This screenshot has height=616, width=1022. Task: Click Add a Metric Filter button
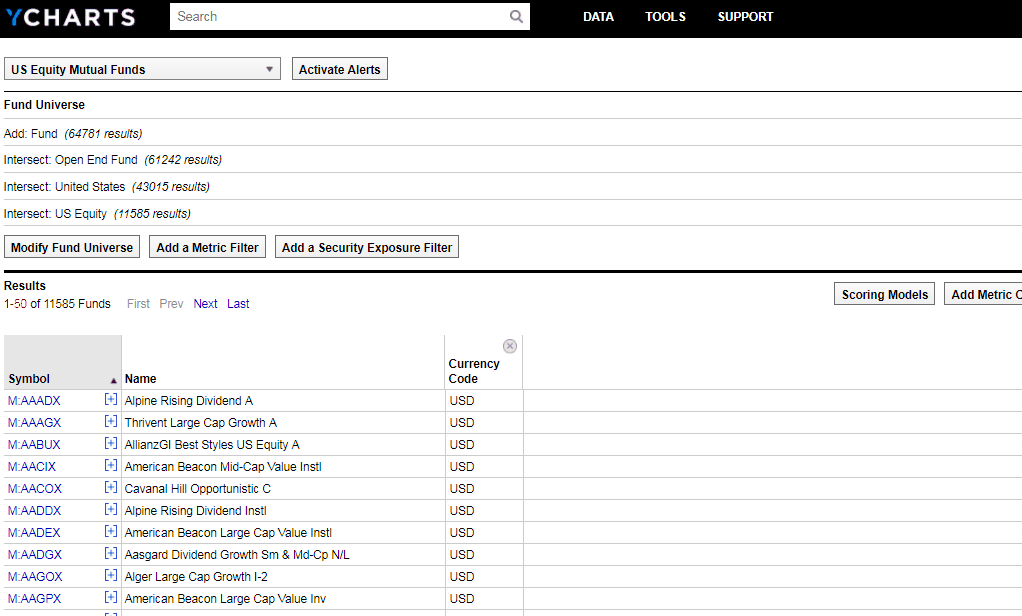pos(207,247)
